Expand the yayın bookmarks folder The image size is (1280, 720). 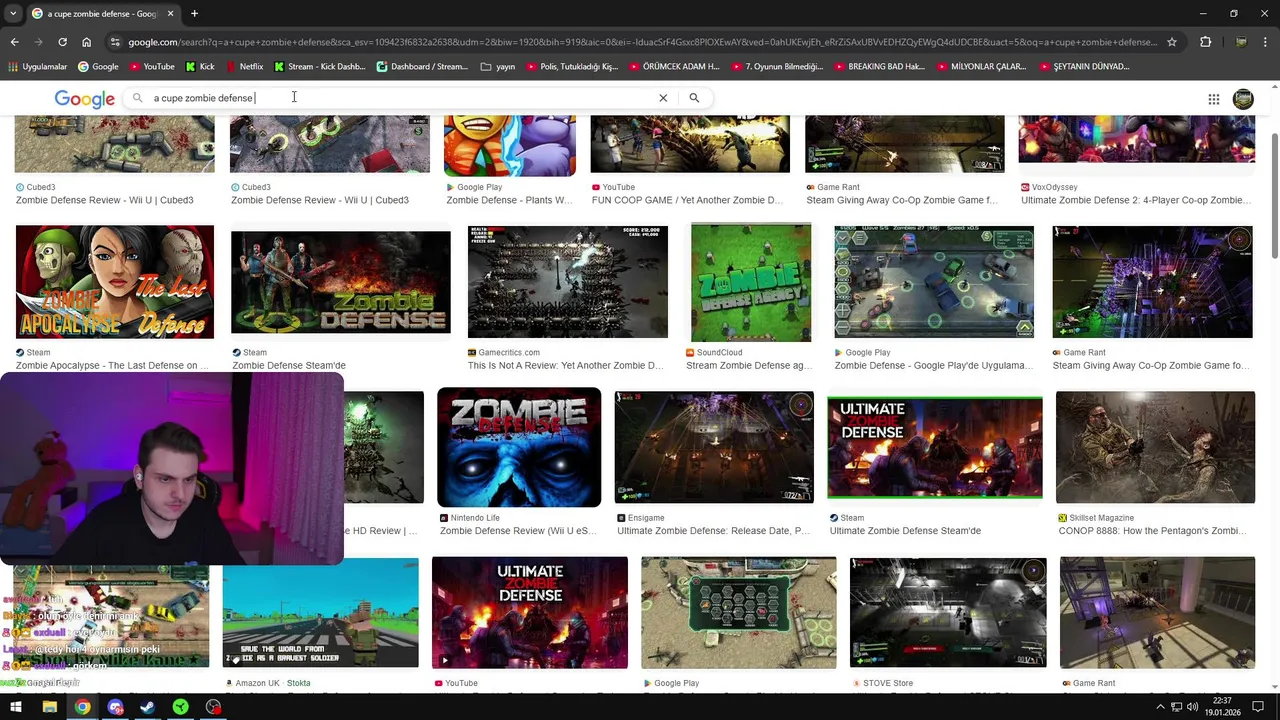pyautogui.click(x=498, y=67)
